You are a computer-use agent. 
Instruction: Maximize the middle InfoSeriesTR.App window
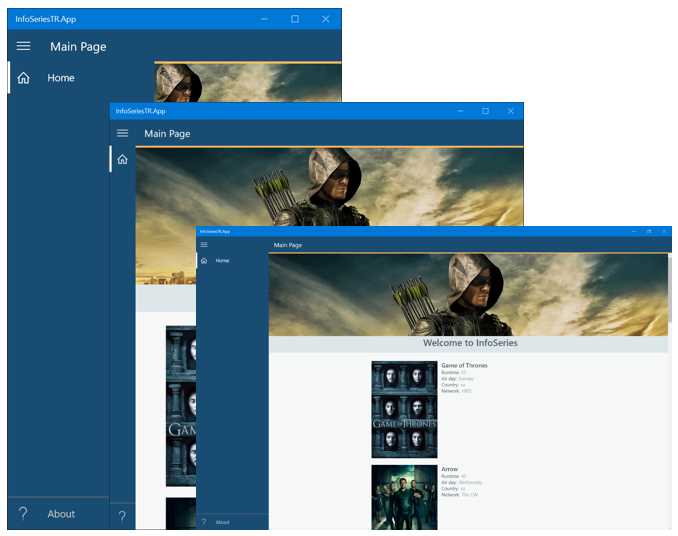pyautogui.click(x=485, y=111)
